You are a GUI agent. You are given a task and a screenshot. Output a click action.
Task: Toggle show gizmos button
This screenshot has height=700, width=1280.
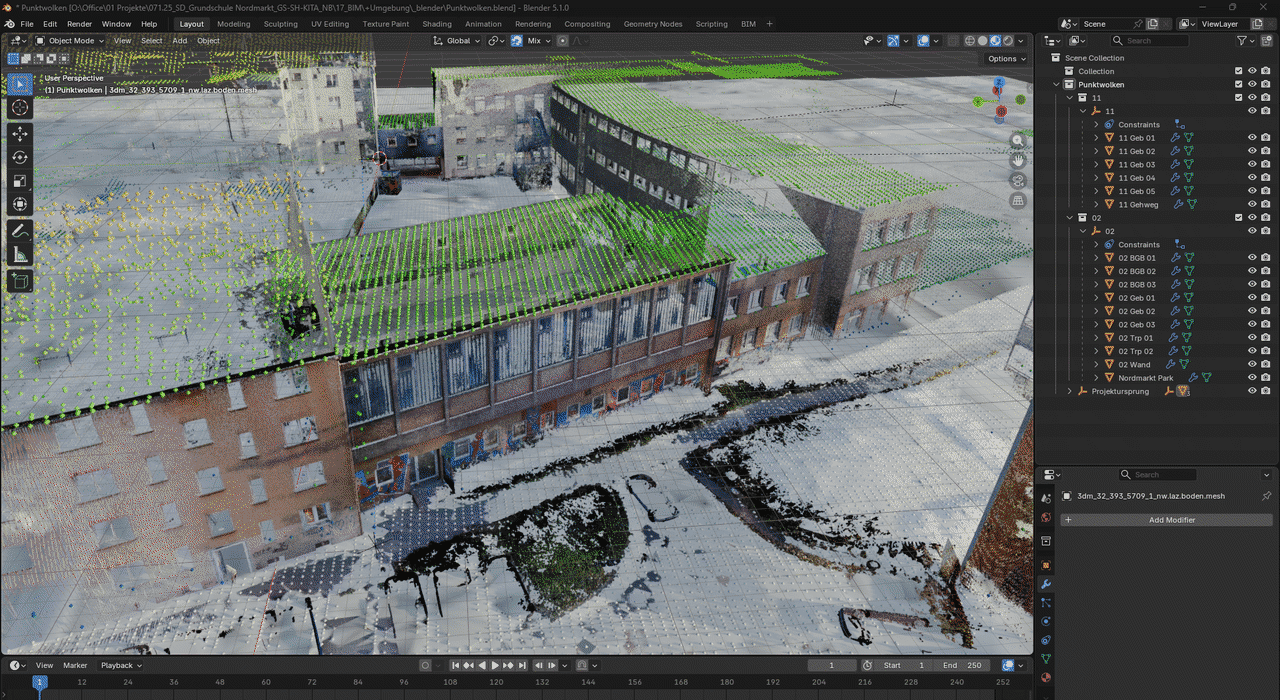coord(893,41)
